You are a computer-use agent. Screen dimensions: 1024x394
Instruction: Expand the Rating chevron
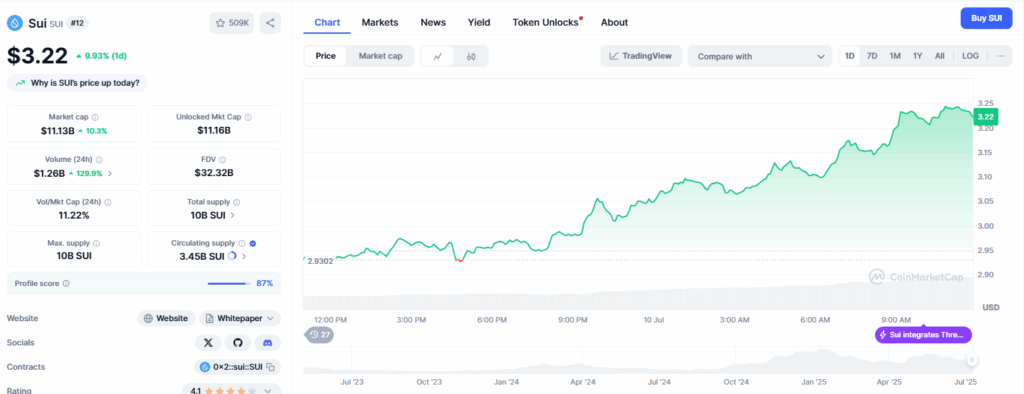click(268, 391)
